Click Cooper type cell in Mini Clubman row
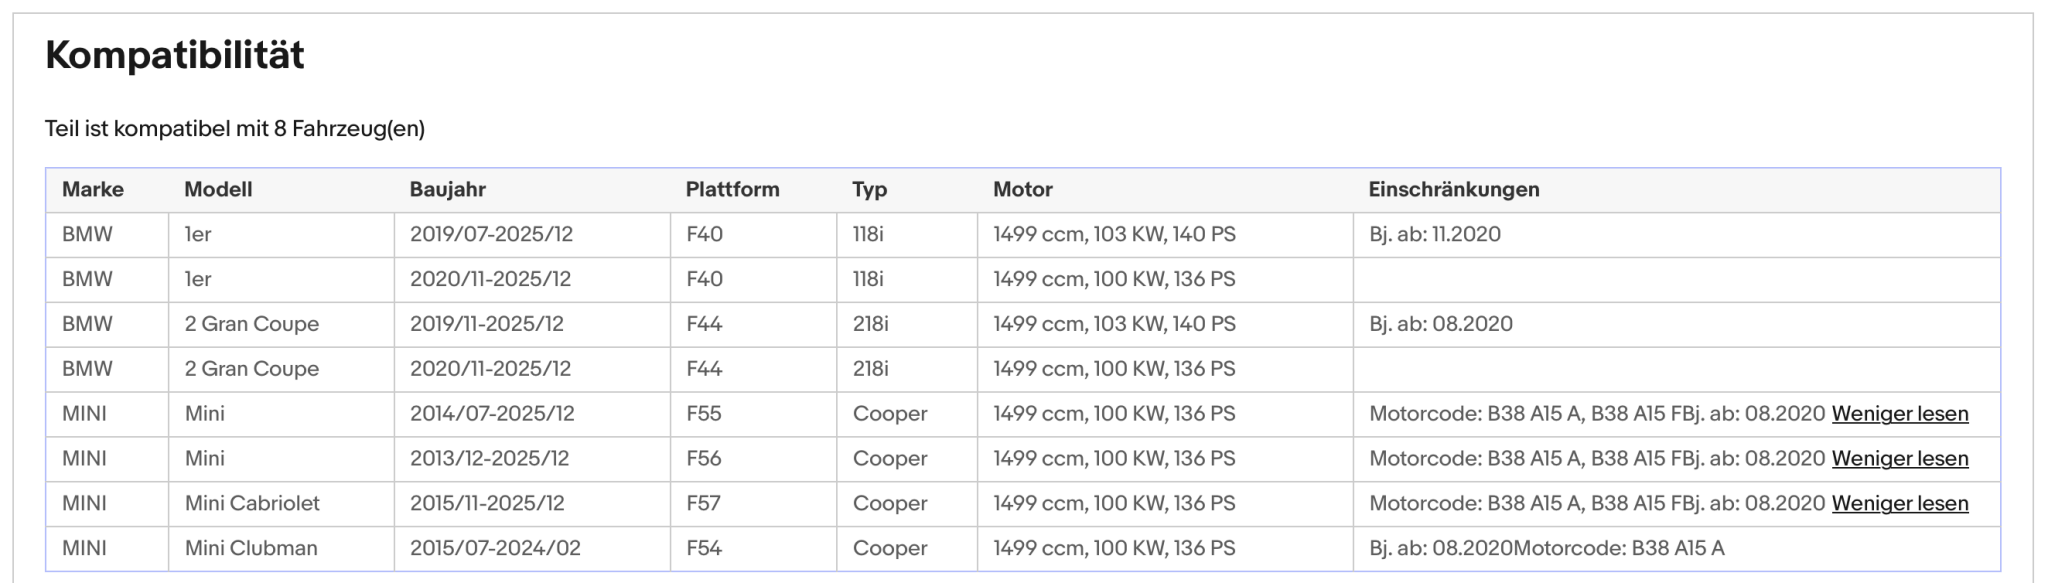Viewport: 2048px width, 583px height. [x=907, y=549]
